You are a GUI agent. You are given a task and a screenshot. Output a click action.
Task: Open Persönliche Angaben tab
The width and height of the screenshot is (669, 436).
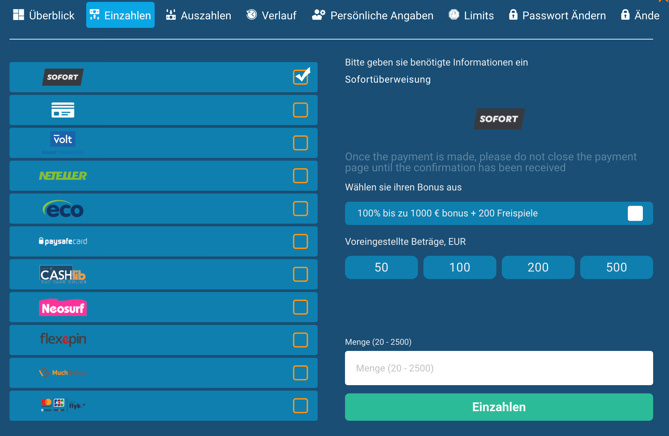(372, 15)
